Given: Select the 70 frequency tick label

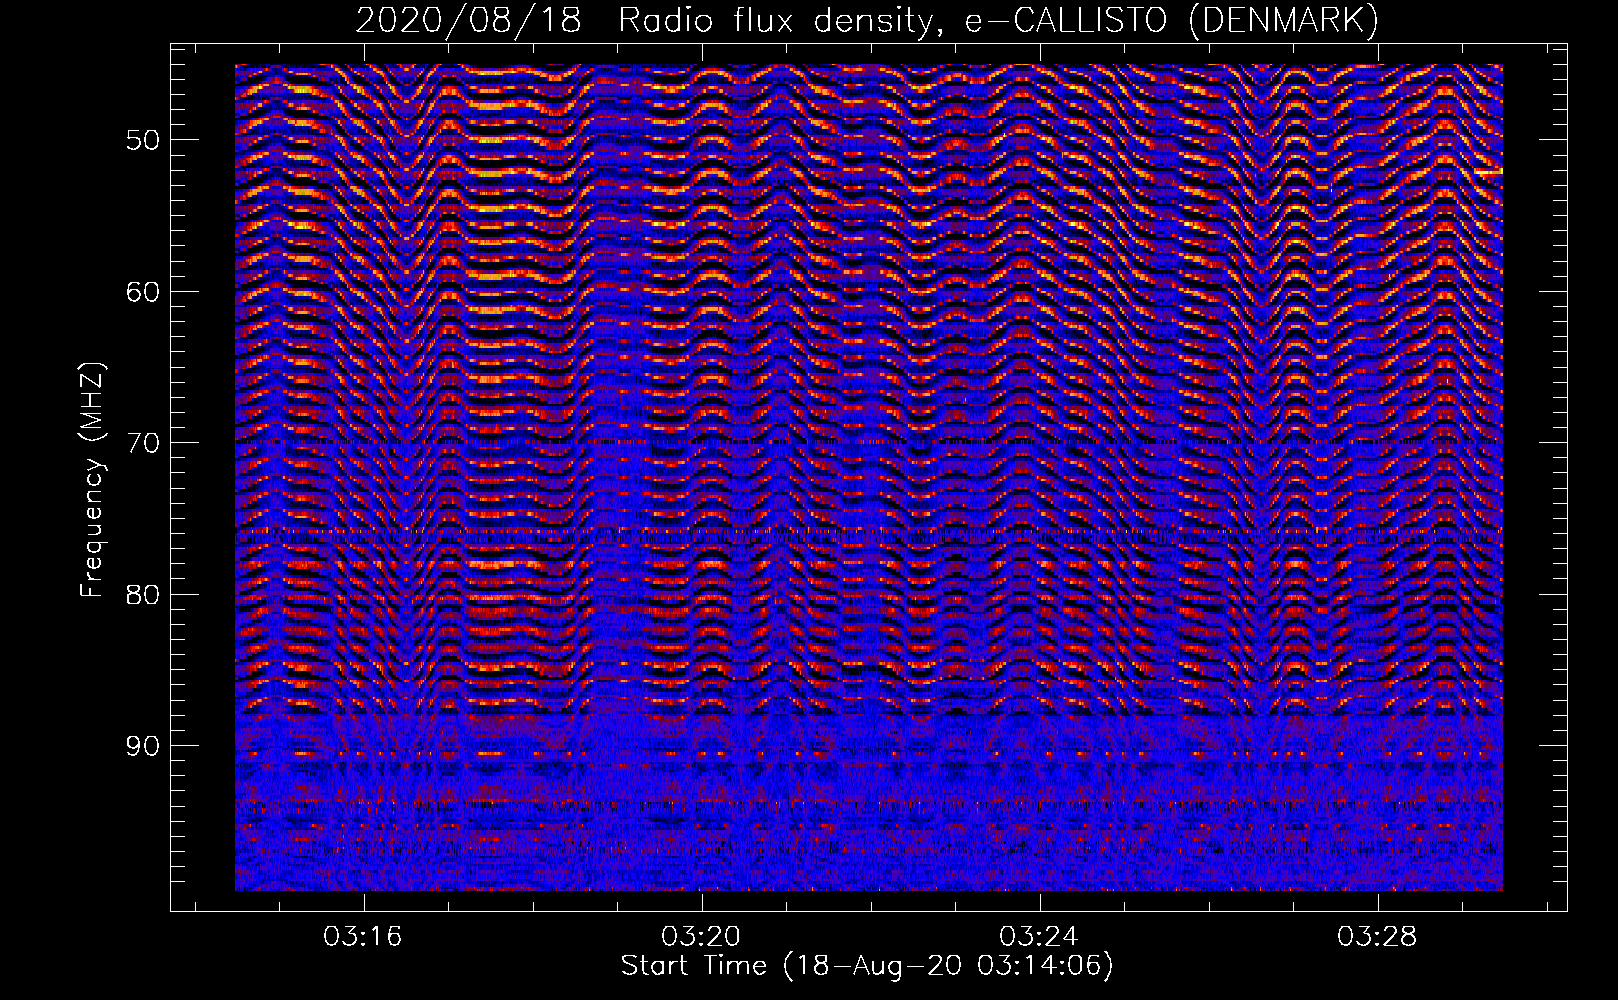Looking at the screenshot, I should [x=143, y=443].
